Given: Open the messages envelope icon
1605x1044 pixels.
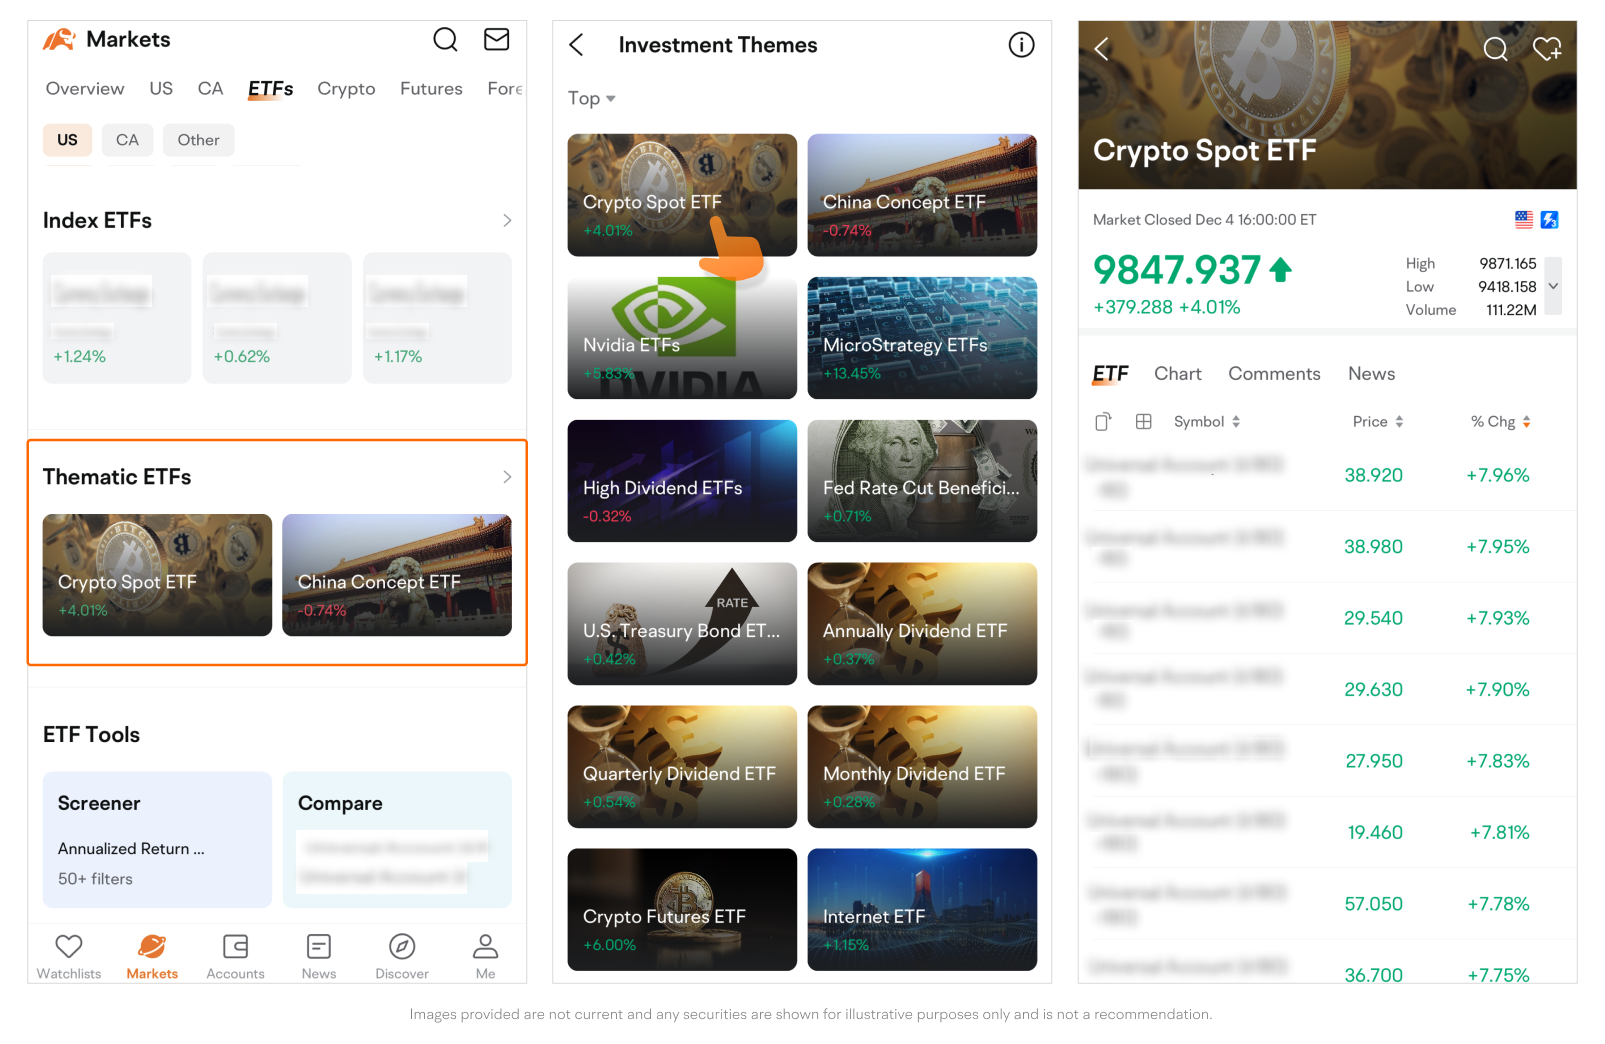Looking at the screenshot, I should [x=496, y=40].
